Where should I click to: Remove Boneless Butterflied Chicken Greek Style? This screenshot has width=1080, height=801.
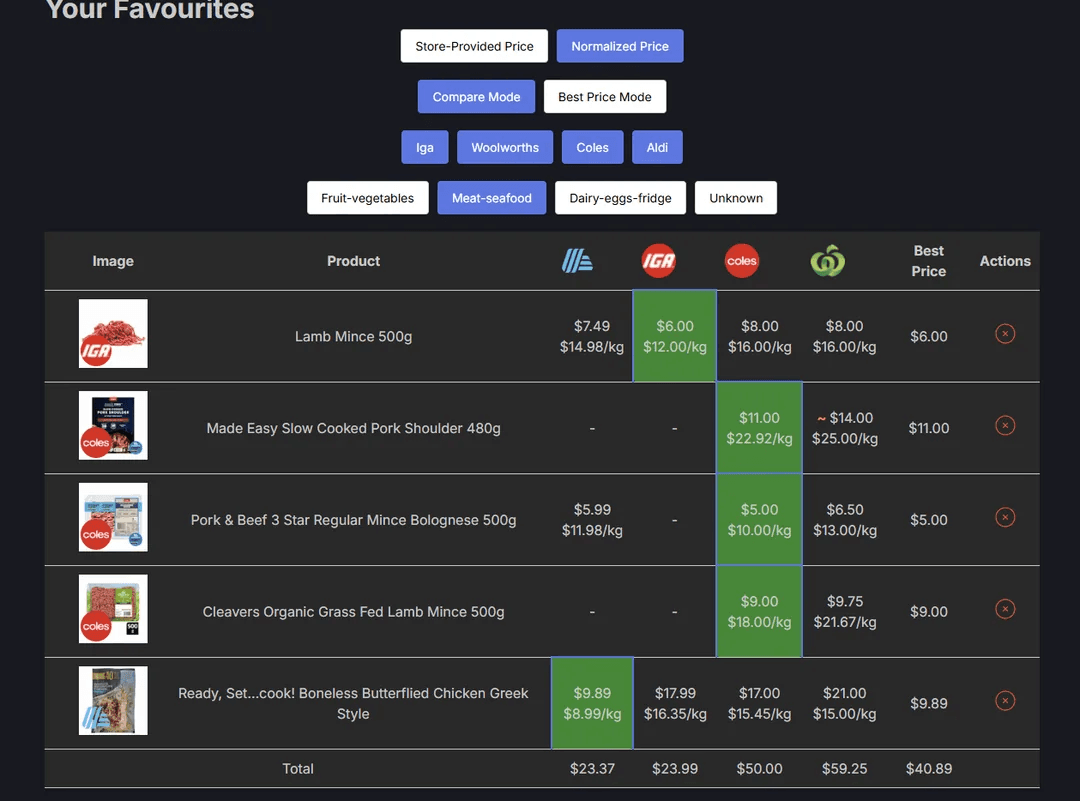(1005, 701)
